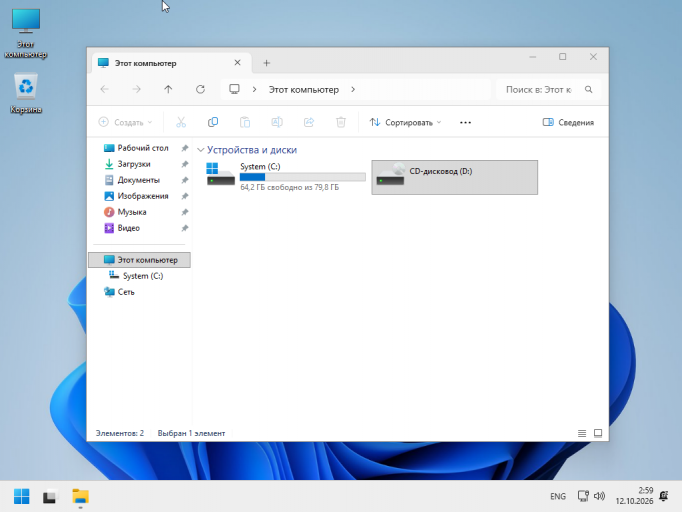Add a new Explorer tab
The width and height of the screenshot is (682, 512).
(x=267, y=63)
